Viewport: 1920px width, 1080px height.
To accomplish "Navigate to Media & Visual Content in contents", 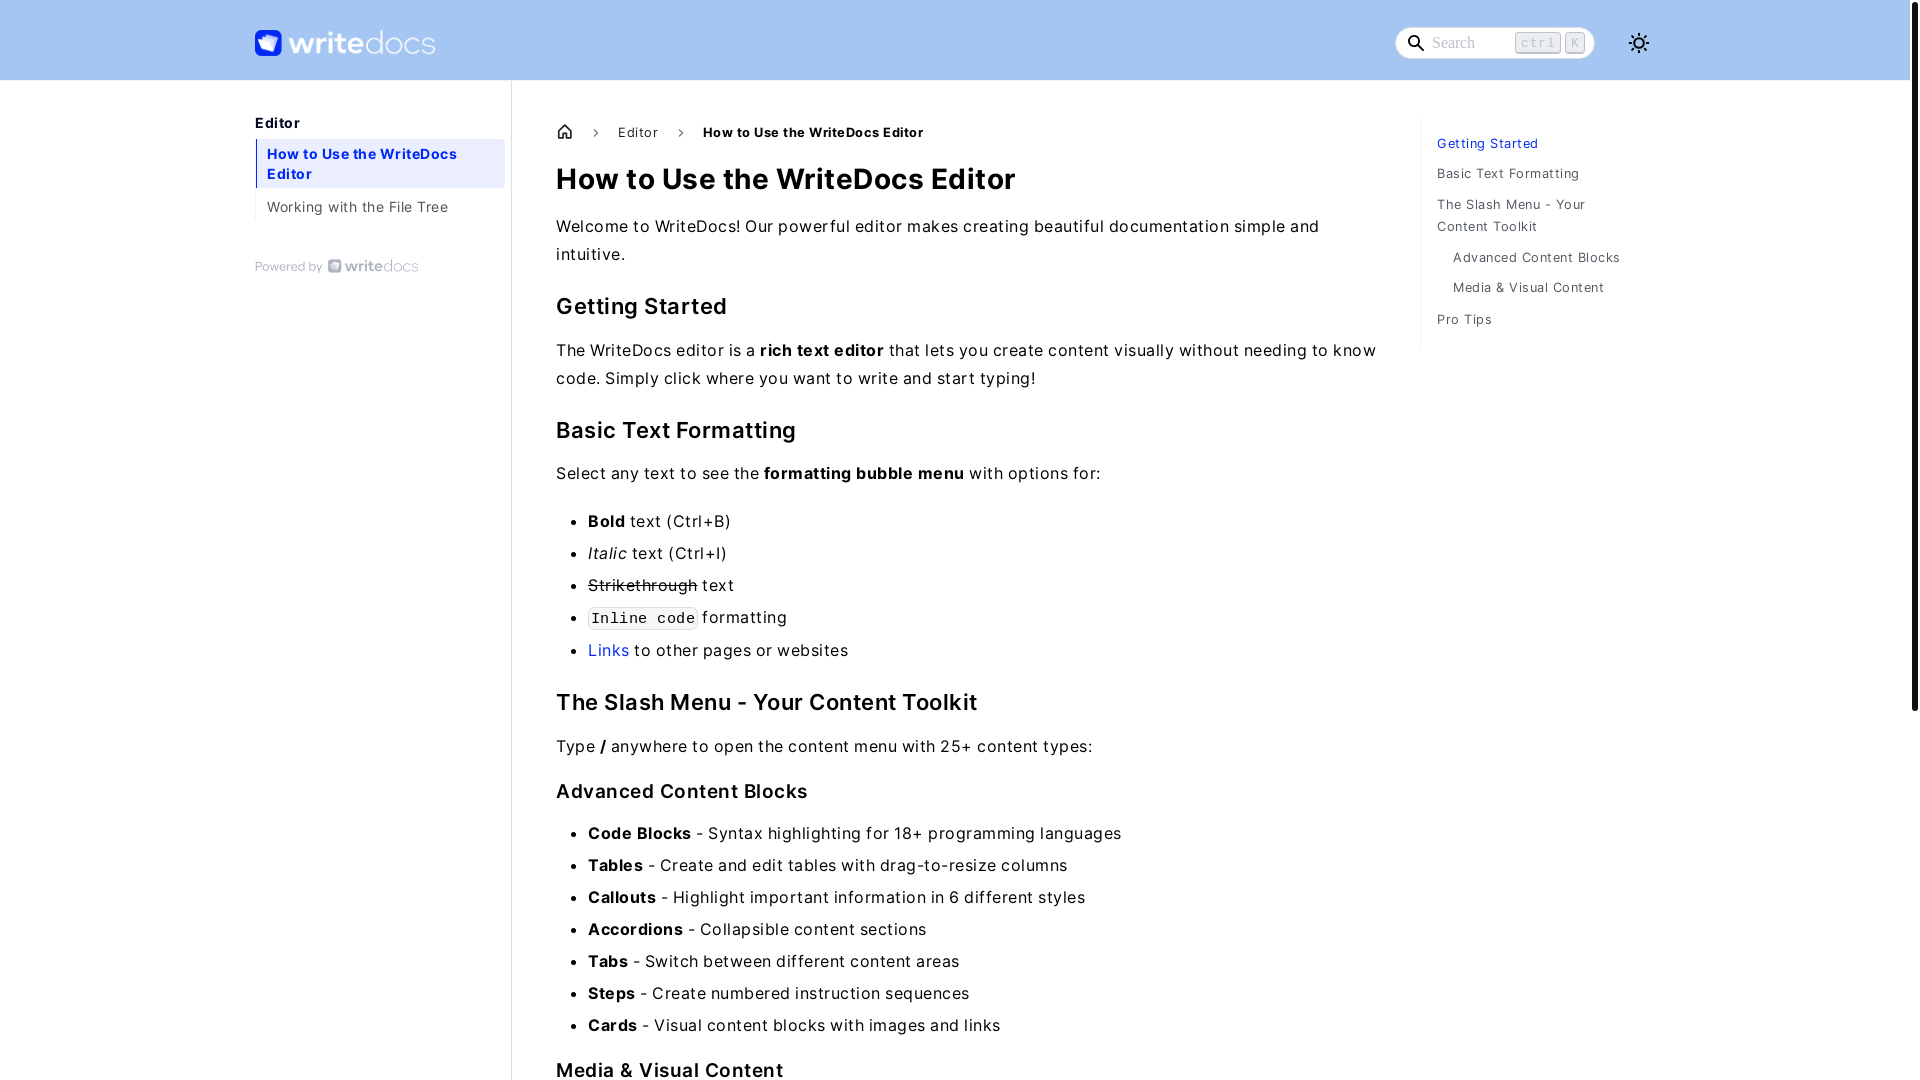I will 1528,287.
